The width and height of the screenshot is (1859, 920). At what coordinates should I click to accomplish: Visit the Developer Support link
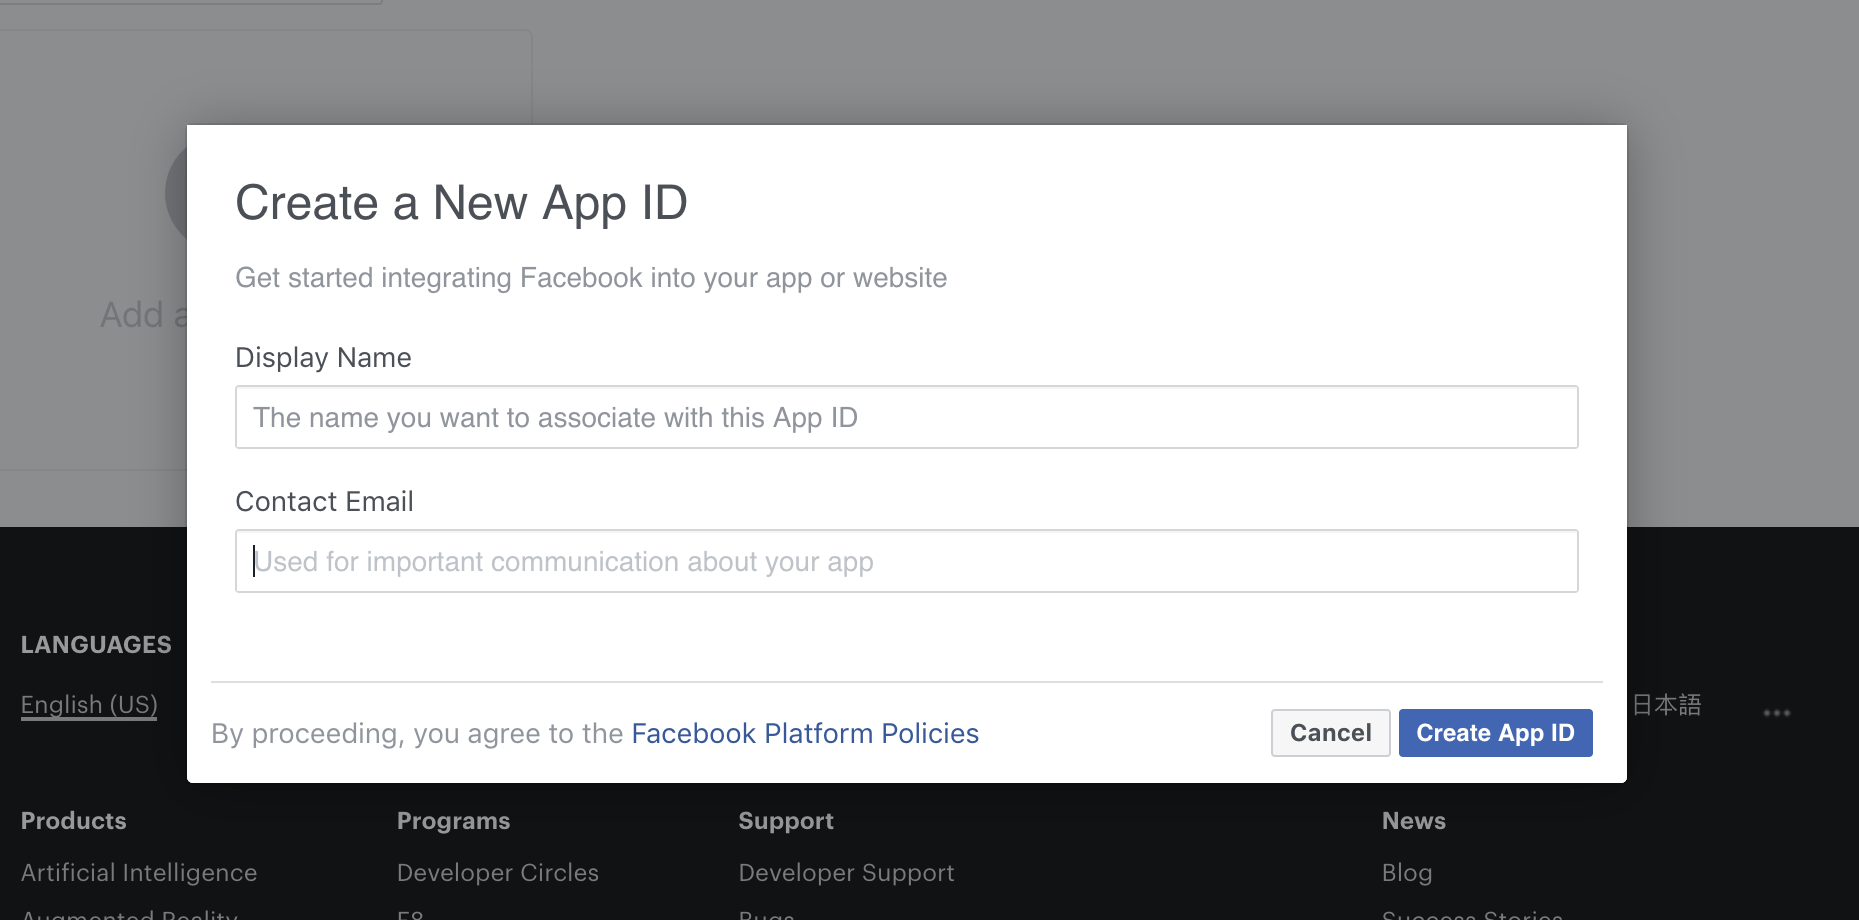[846, 873]
